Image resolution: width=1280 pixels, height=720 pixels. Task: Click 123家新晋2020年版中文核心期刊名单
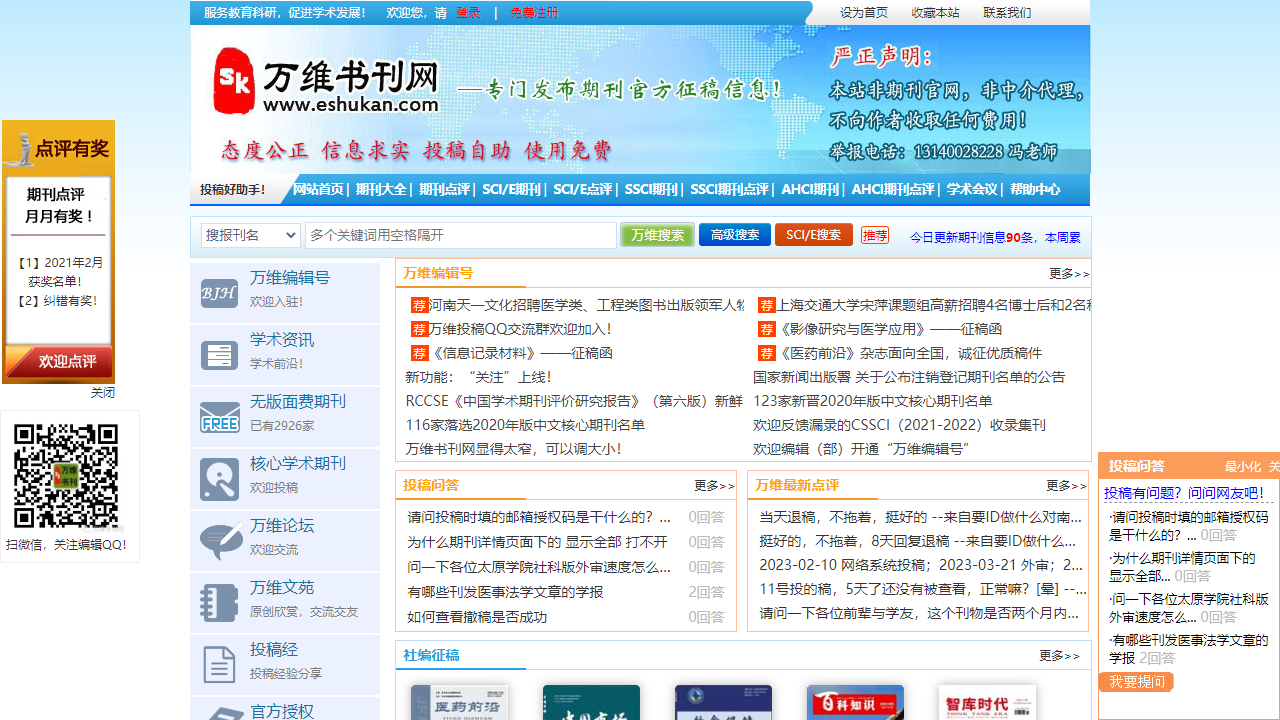click(x=873, y=401)
